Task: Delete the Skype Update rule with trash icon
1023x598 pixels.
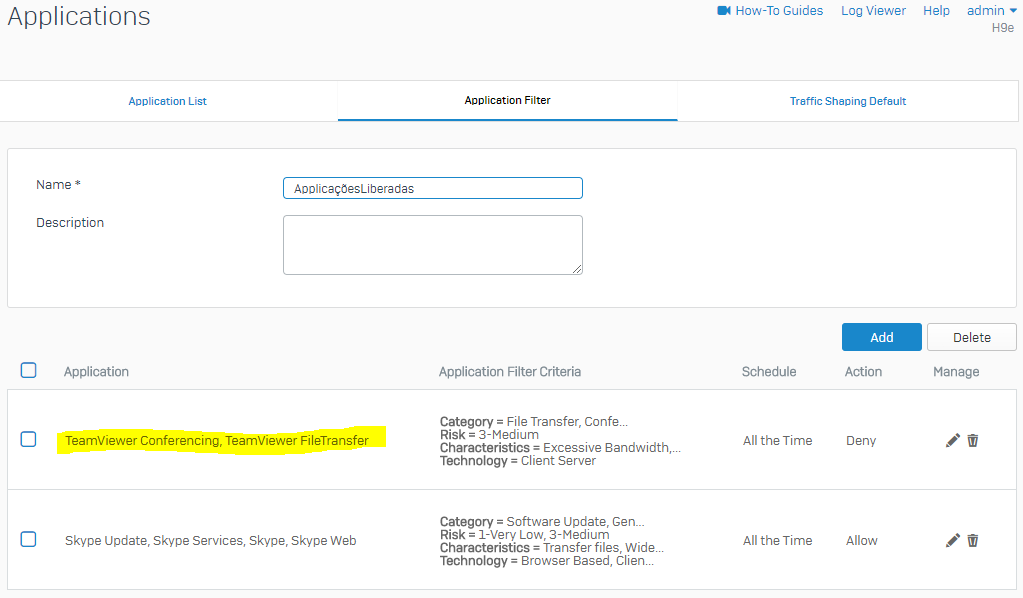Action: pyautogui.click(x=973, y=541)
